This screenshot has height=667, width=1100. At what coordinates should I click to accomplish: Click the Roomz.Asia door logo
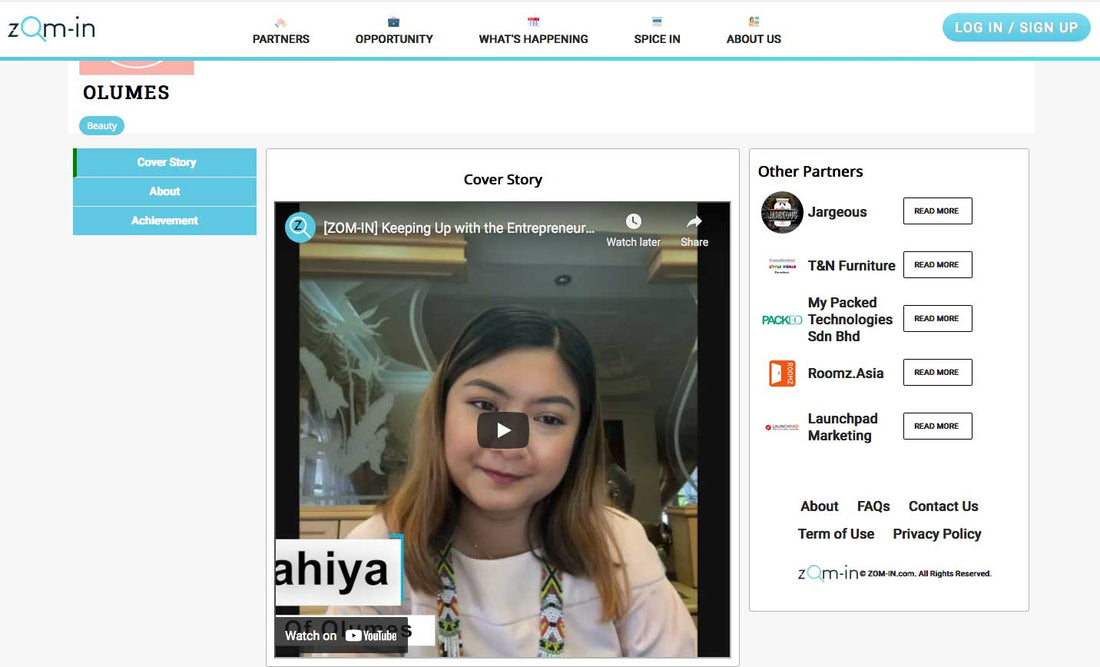(x=782, y=373)
